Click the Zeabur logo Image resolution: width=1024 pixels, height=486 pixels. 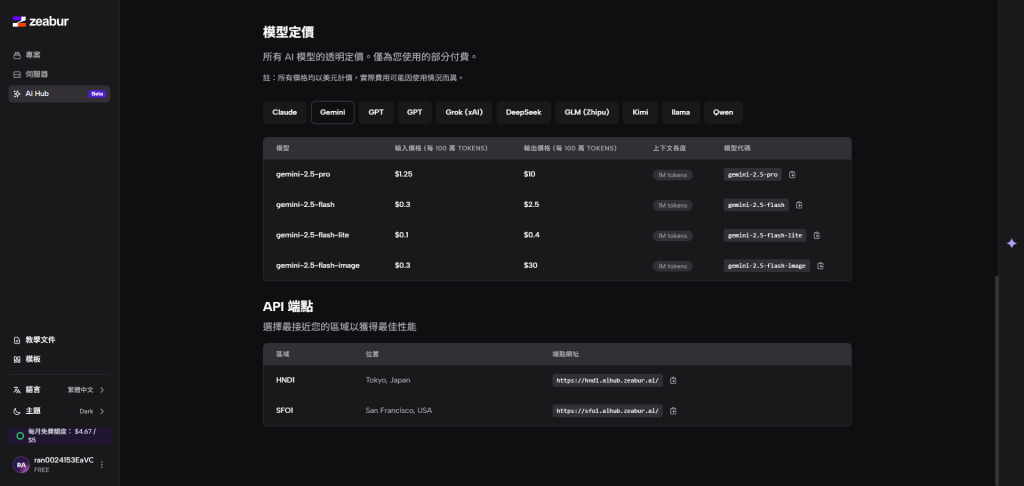40,22
